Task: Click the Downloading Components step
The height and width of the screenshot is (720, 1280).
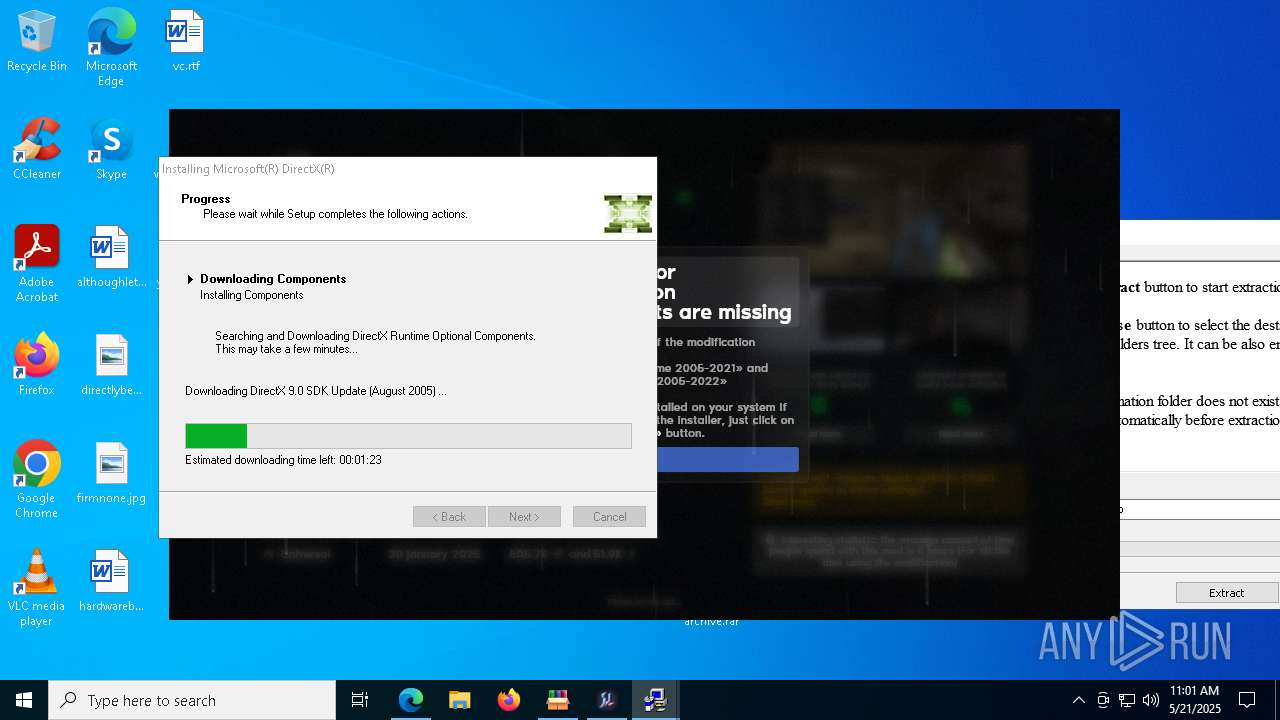Action: [273, 279]
